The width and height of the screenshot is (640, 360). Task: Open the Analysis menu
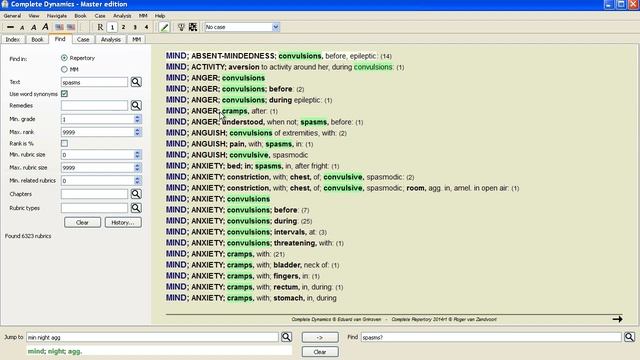(122, 16)
